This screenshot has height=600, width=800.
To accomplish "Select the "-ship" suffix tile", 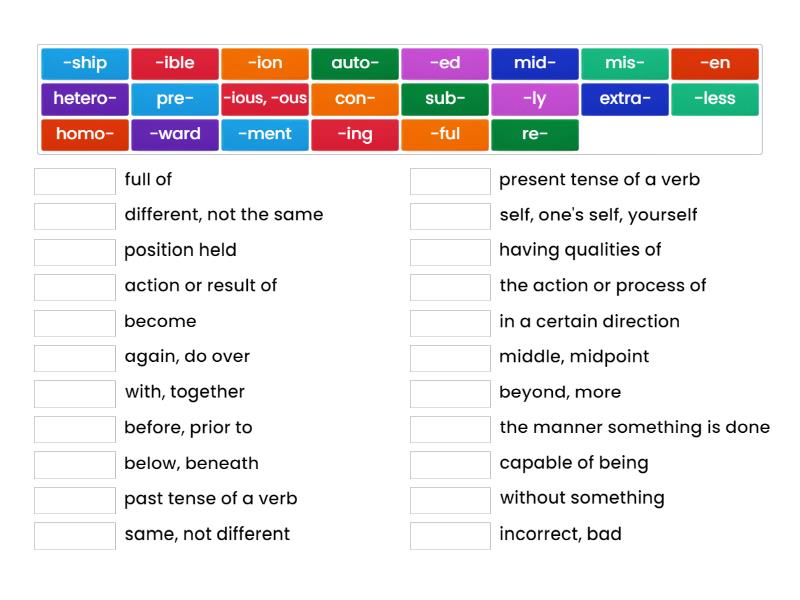I will coord(84,62).
